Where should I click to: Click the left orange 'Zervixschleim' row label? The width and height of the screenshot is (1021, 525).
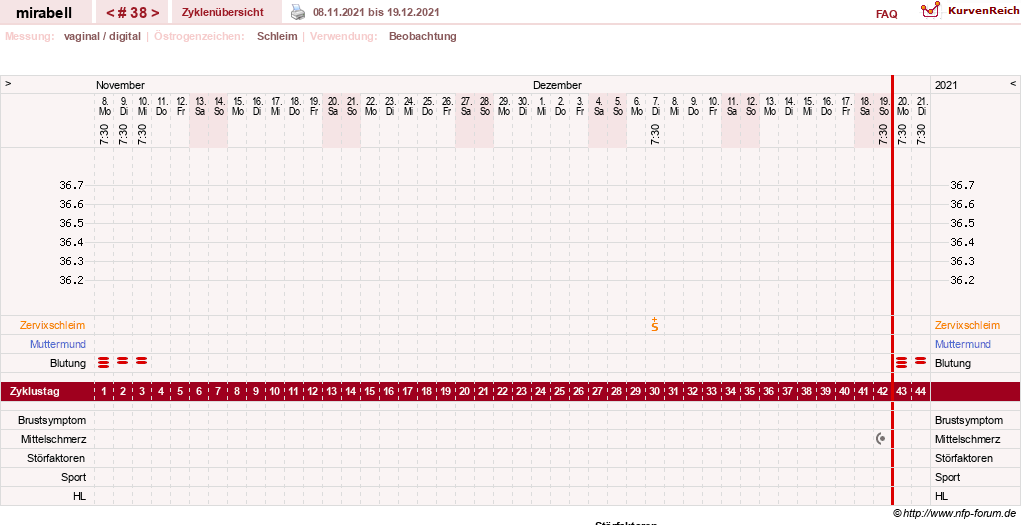(x=52, y=325)
